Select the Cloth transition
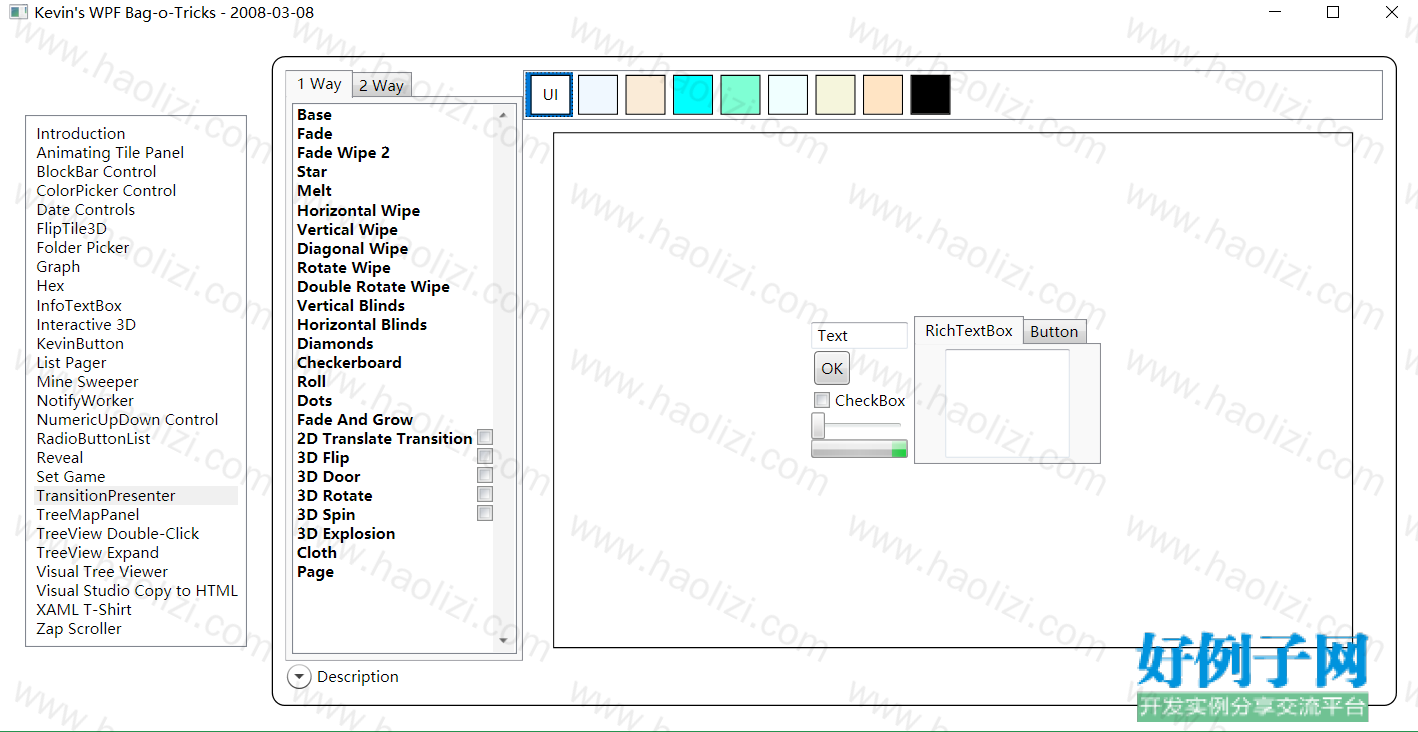Image resolution: width=1418 pixels, height=732 pixels. click(317, 553)
